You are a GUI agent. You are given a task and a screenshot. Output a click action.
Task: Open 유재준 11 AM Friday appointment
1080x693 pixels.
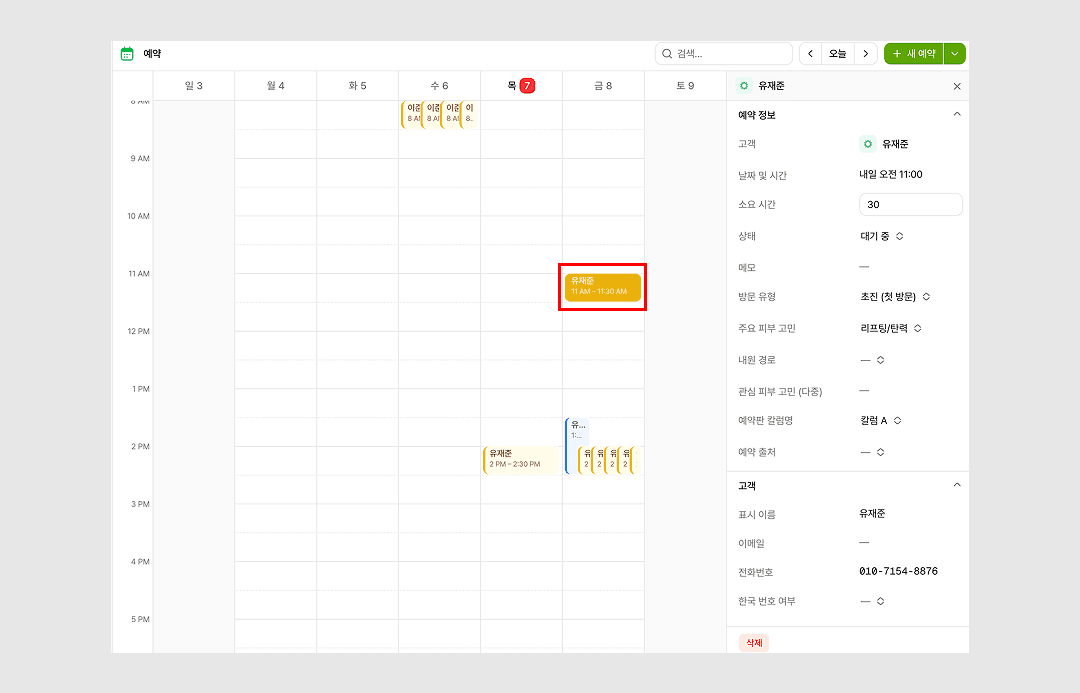pyautogui.click(x=603, y=287)
